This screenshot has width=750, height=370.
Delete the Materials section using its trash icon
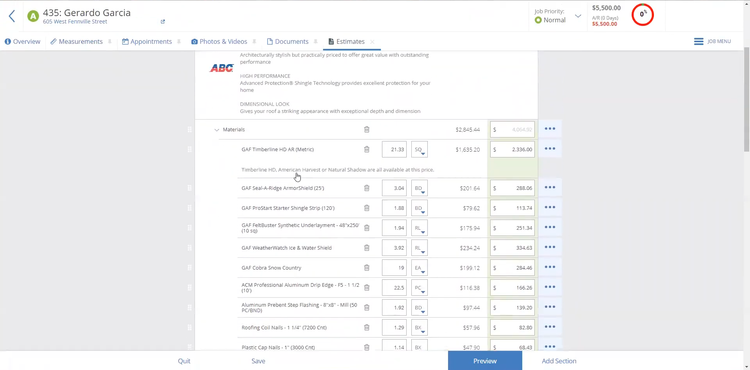click(367, 130)
